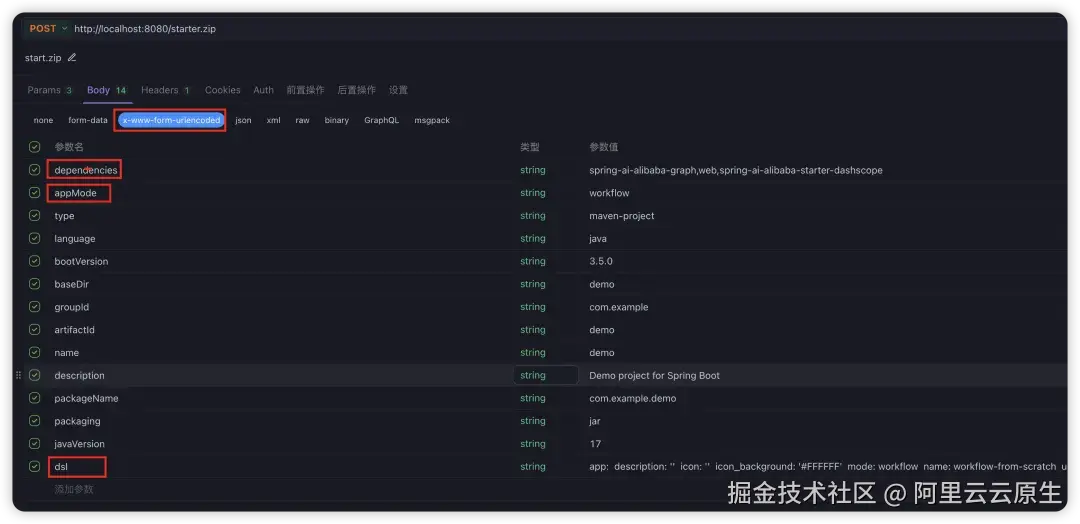
Task: Disable the javaVersion parameter checkbox
Action: pyautogui.click(x=34, y=443)
